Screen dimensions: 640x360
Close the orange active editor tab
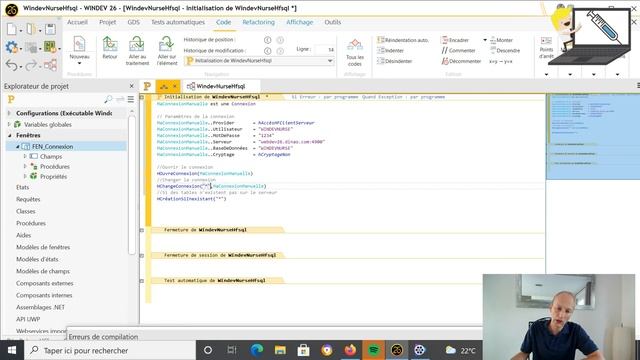[x=175, y=87]
